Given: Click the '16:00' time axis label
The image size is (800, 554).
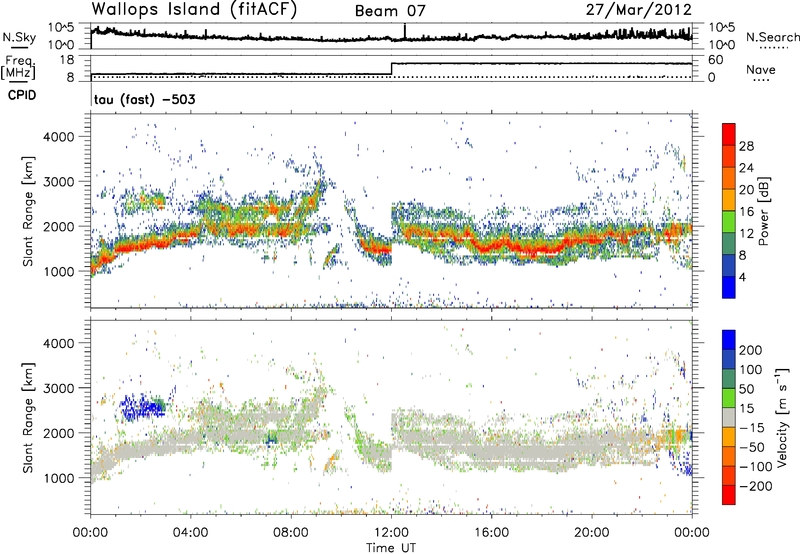Looking at the screenshot, I should coord(491,533).
